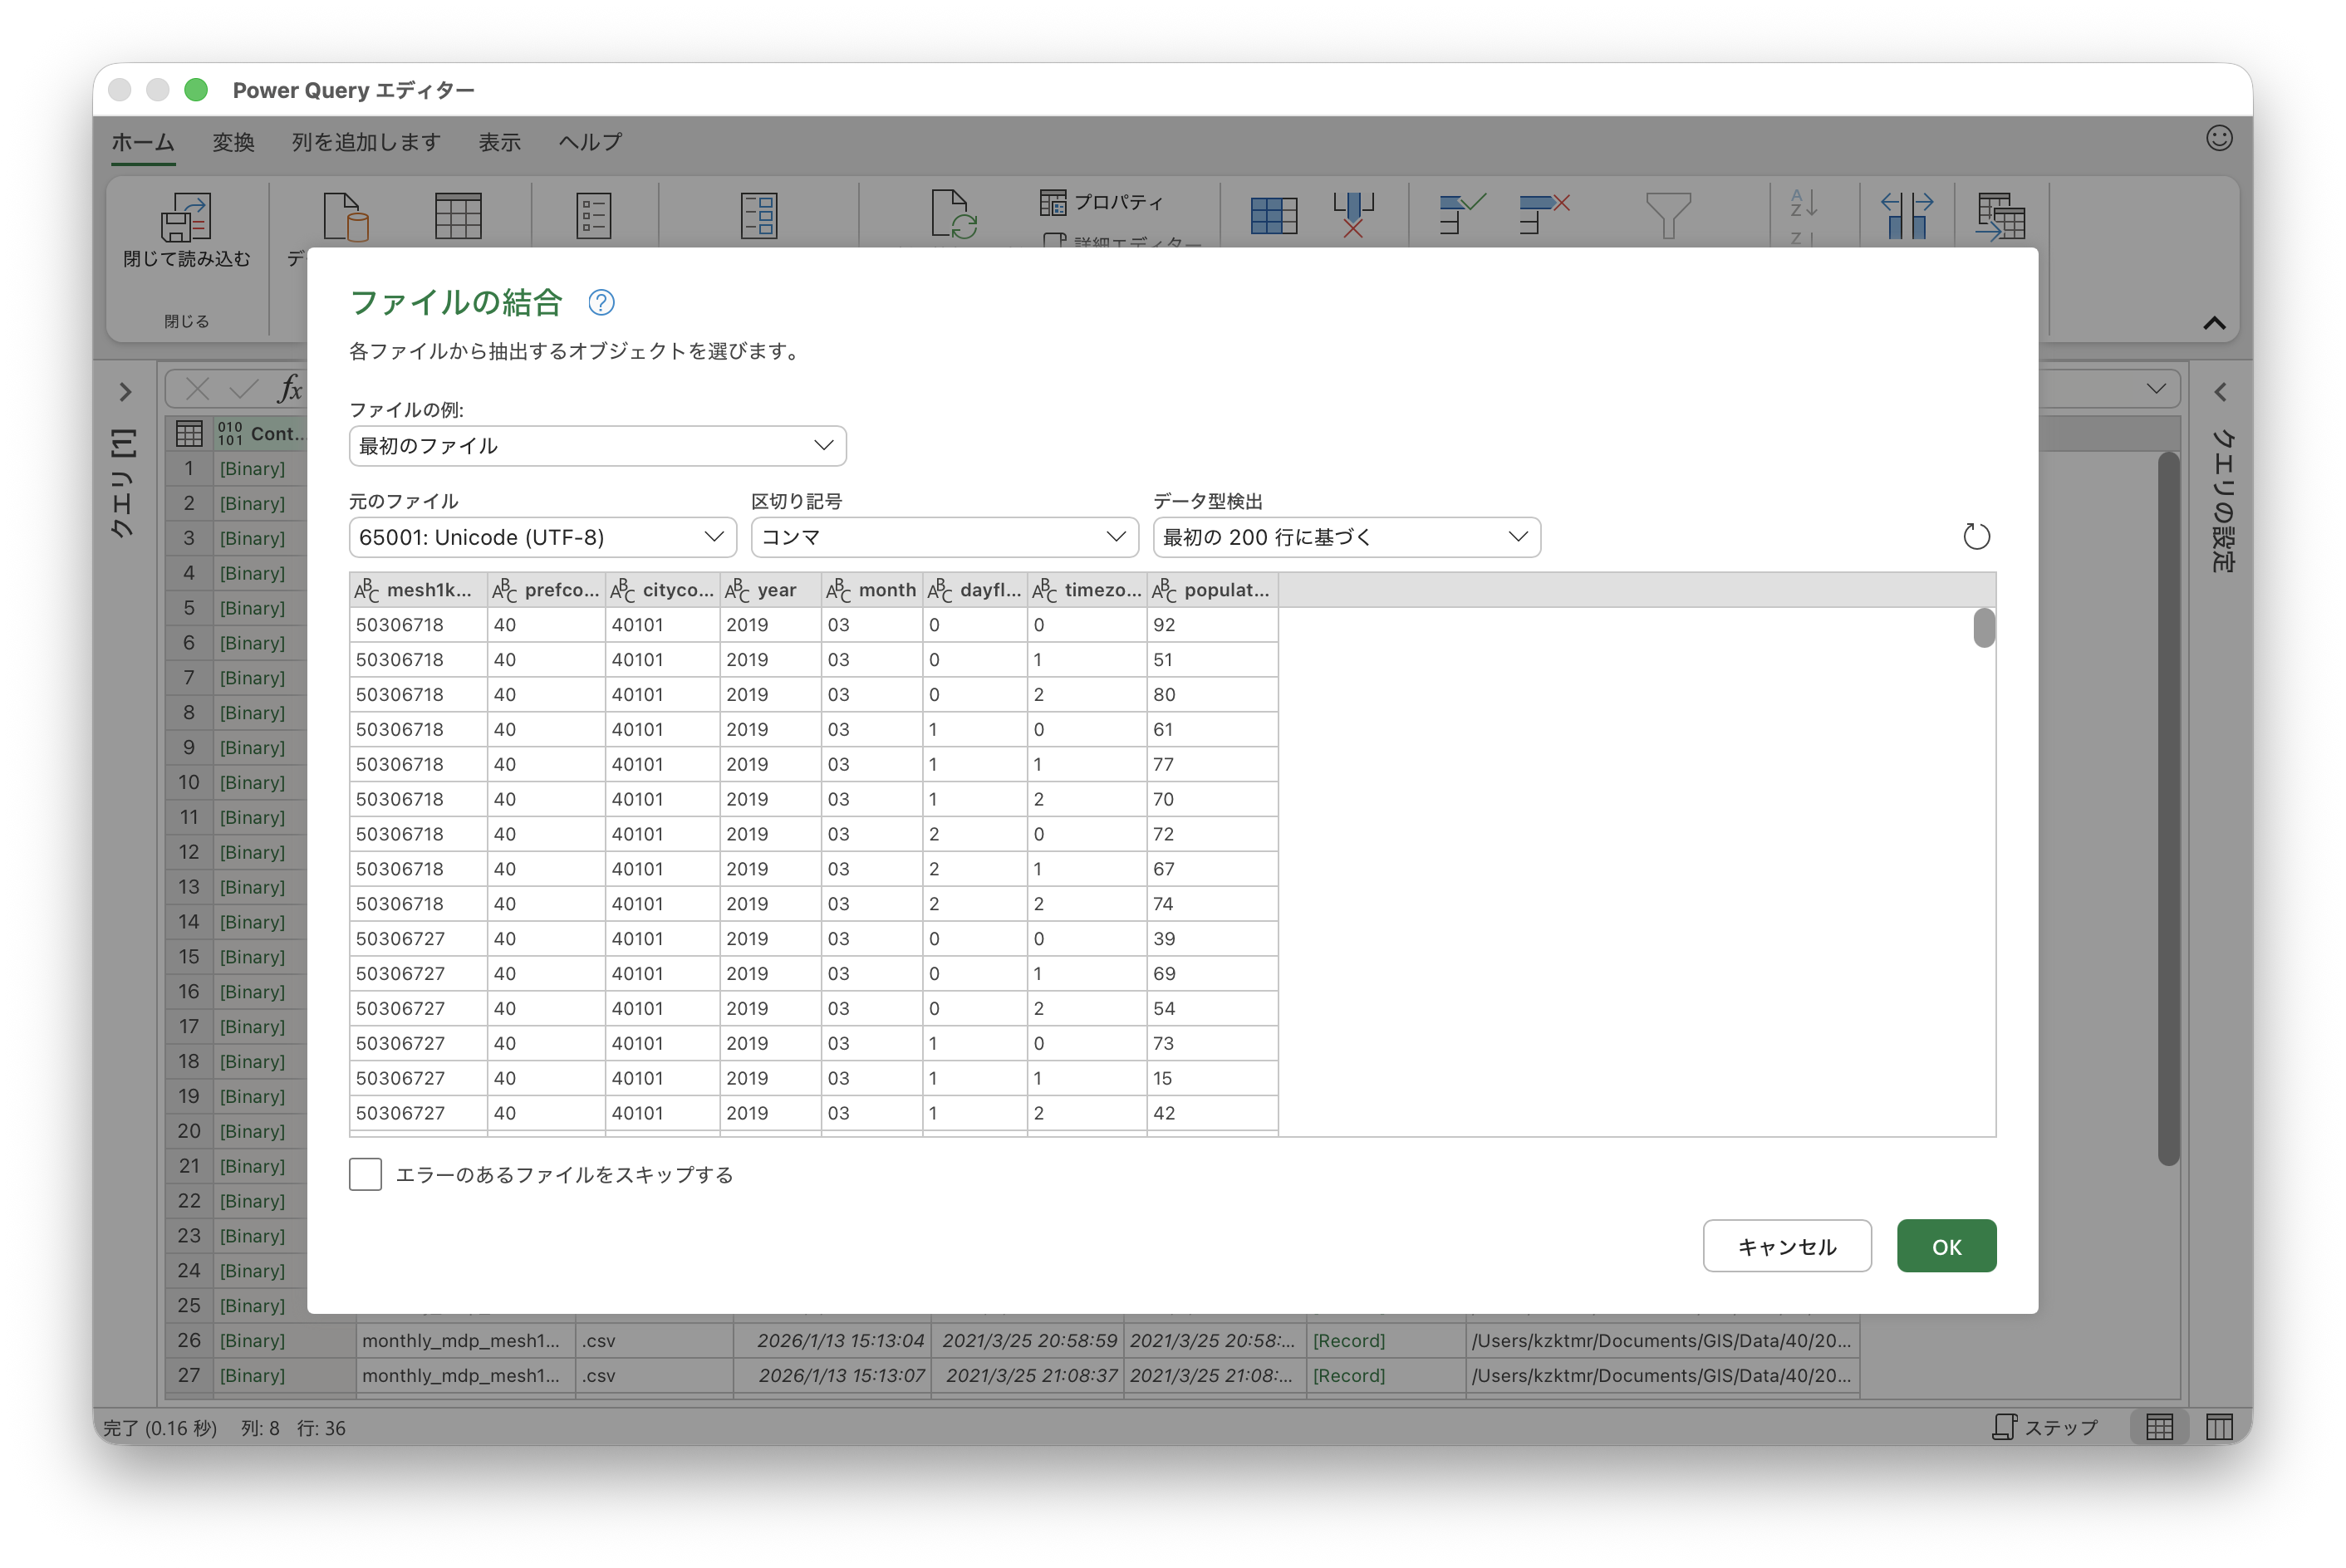
Task: Open the file origin encoding dropdown
Action: click(542, 537)
